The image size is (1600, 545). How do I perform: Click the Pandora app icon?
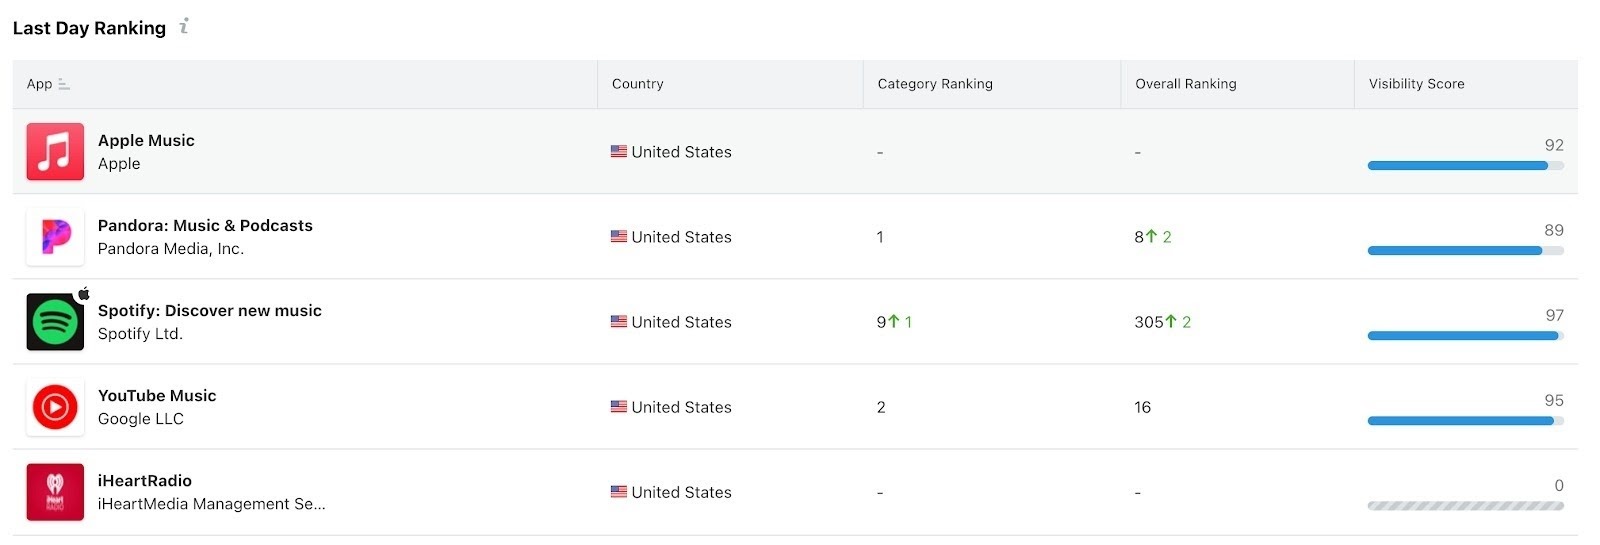(x=55, y=237)
